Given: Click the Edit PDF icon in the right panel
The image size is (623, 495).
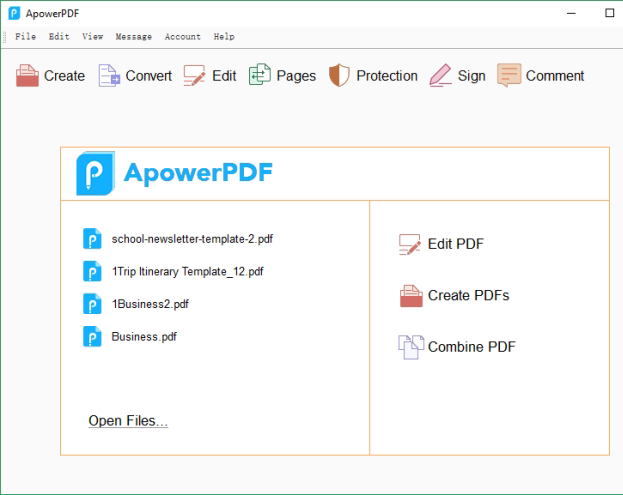Looking at the screenshot, I should [x=410, y=244].
